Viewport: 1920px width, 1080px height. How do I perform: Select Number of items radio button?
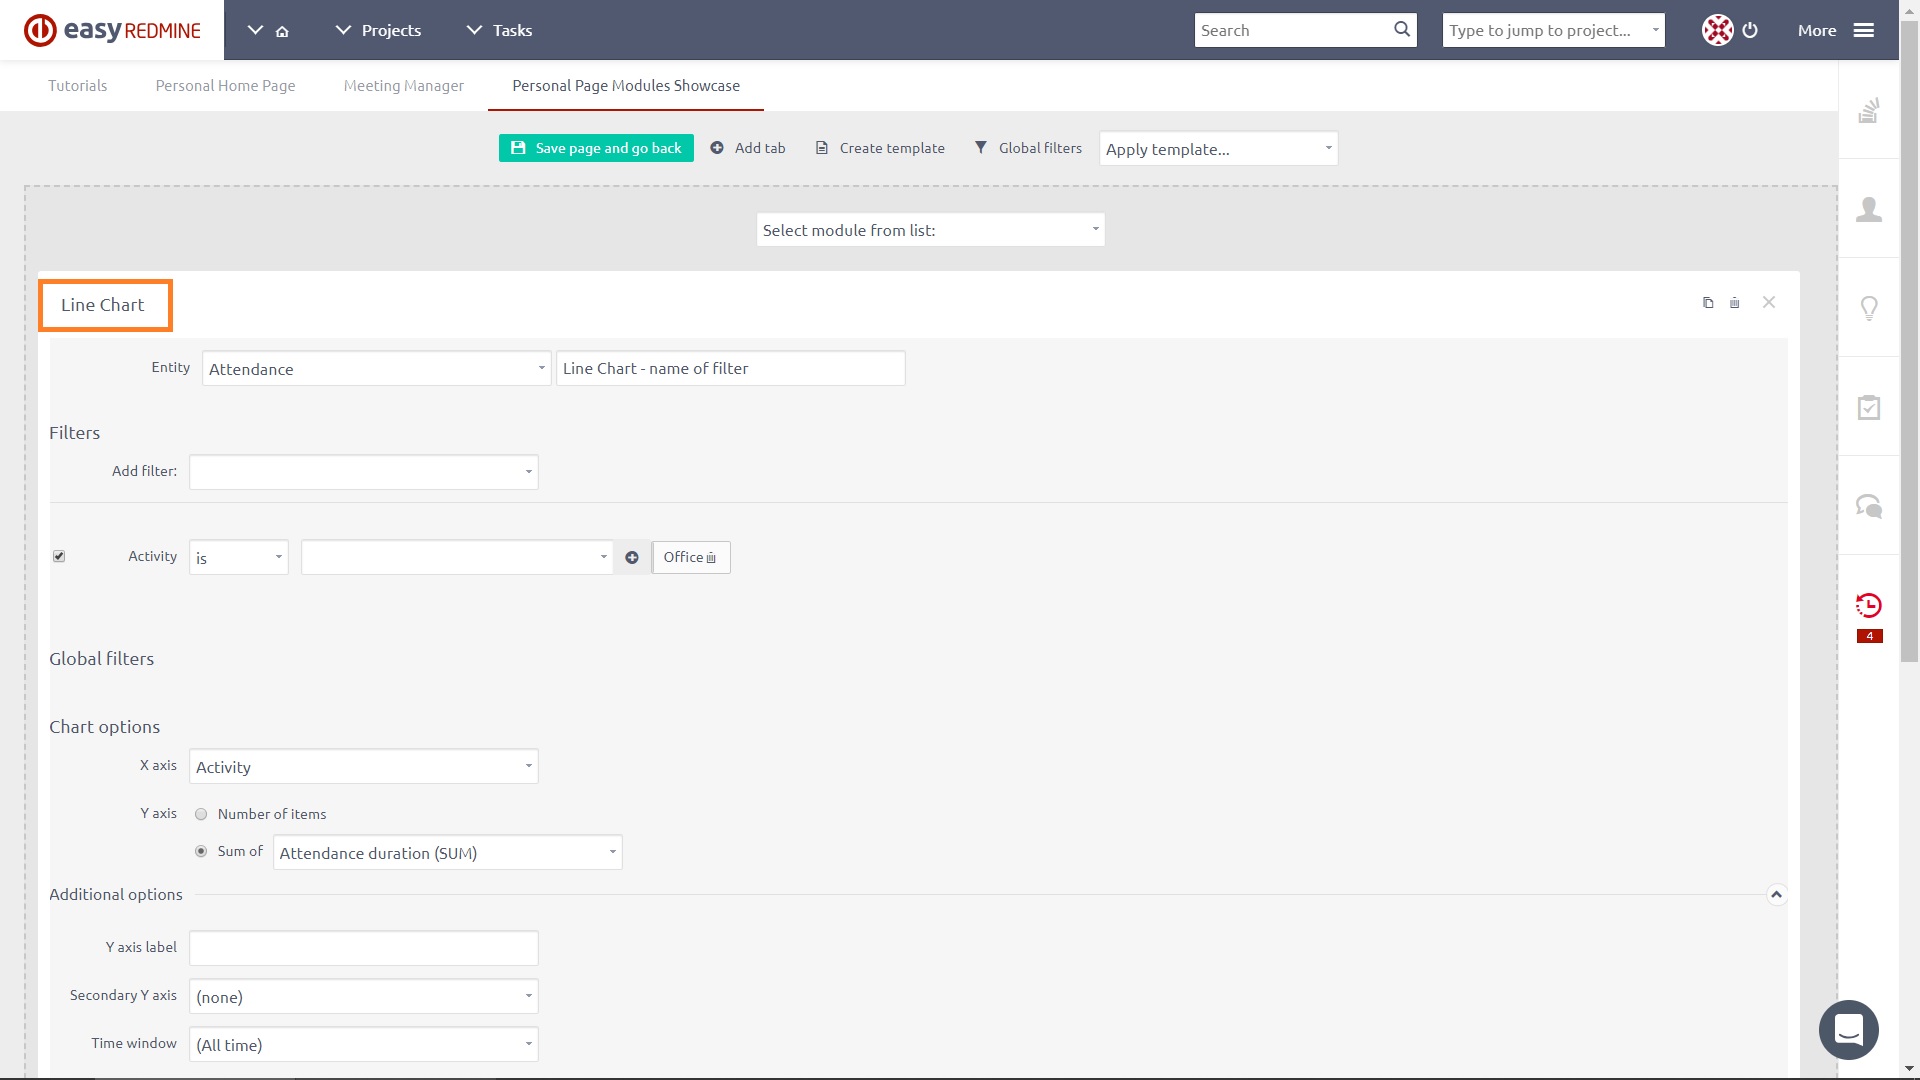click(x=201, y=815)
